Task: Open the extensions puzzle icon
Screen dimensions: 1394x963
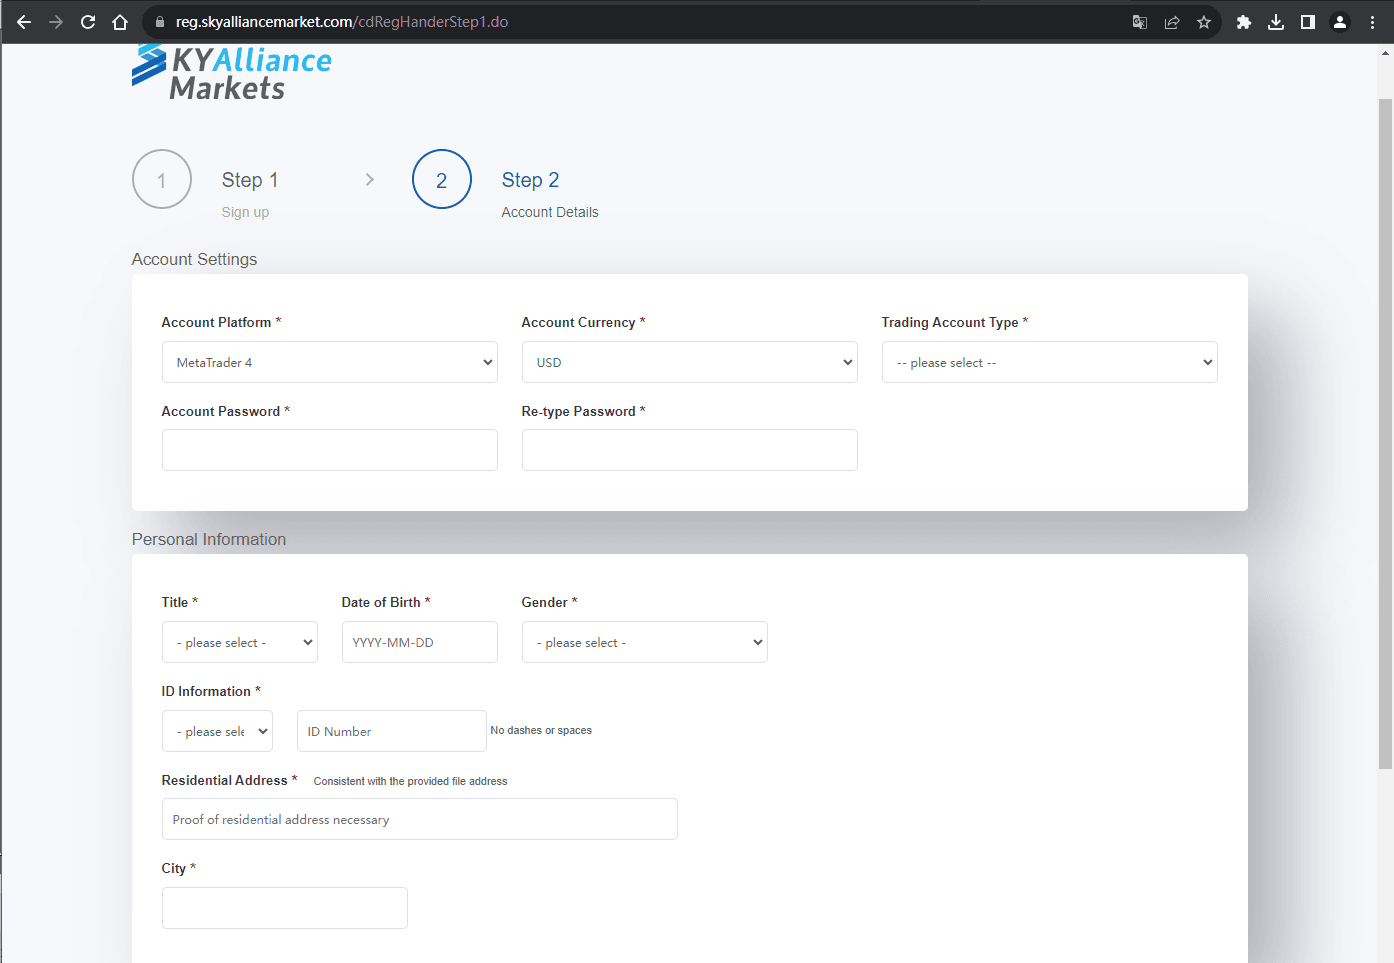Action: (1244, 22)
